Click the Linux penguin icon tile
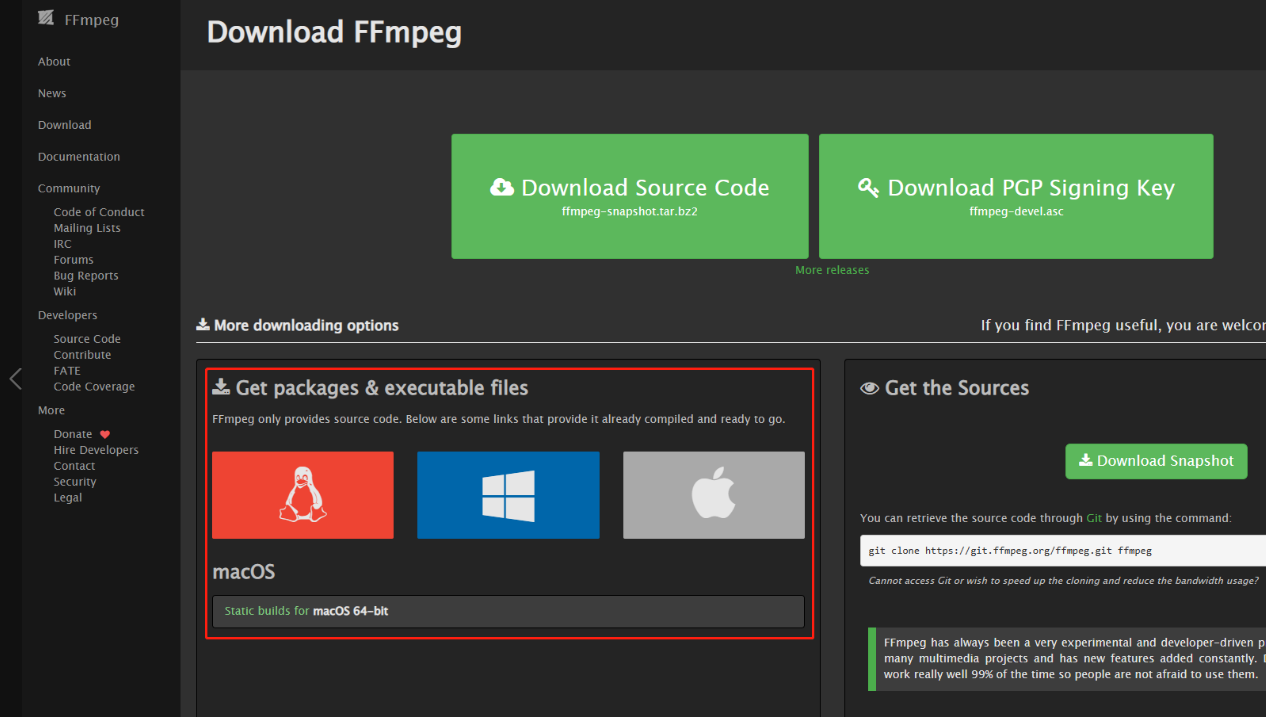This screenshot has height=717, width=1266. [x=302, y=495]
